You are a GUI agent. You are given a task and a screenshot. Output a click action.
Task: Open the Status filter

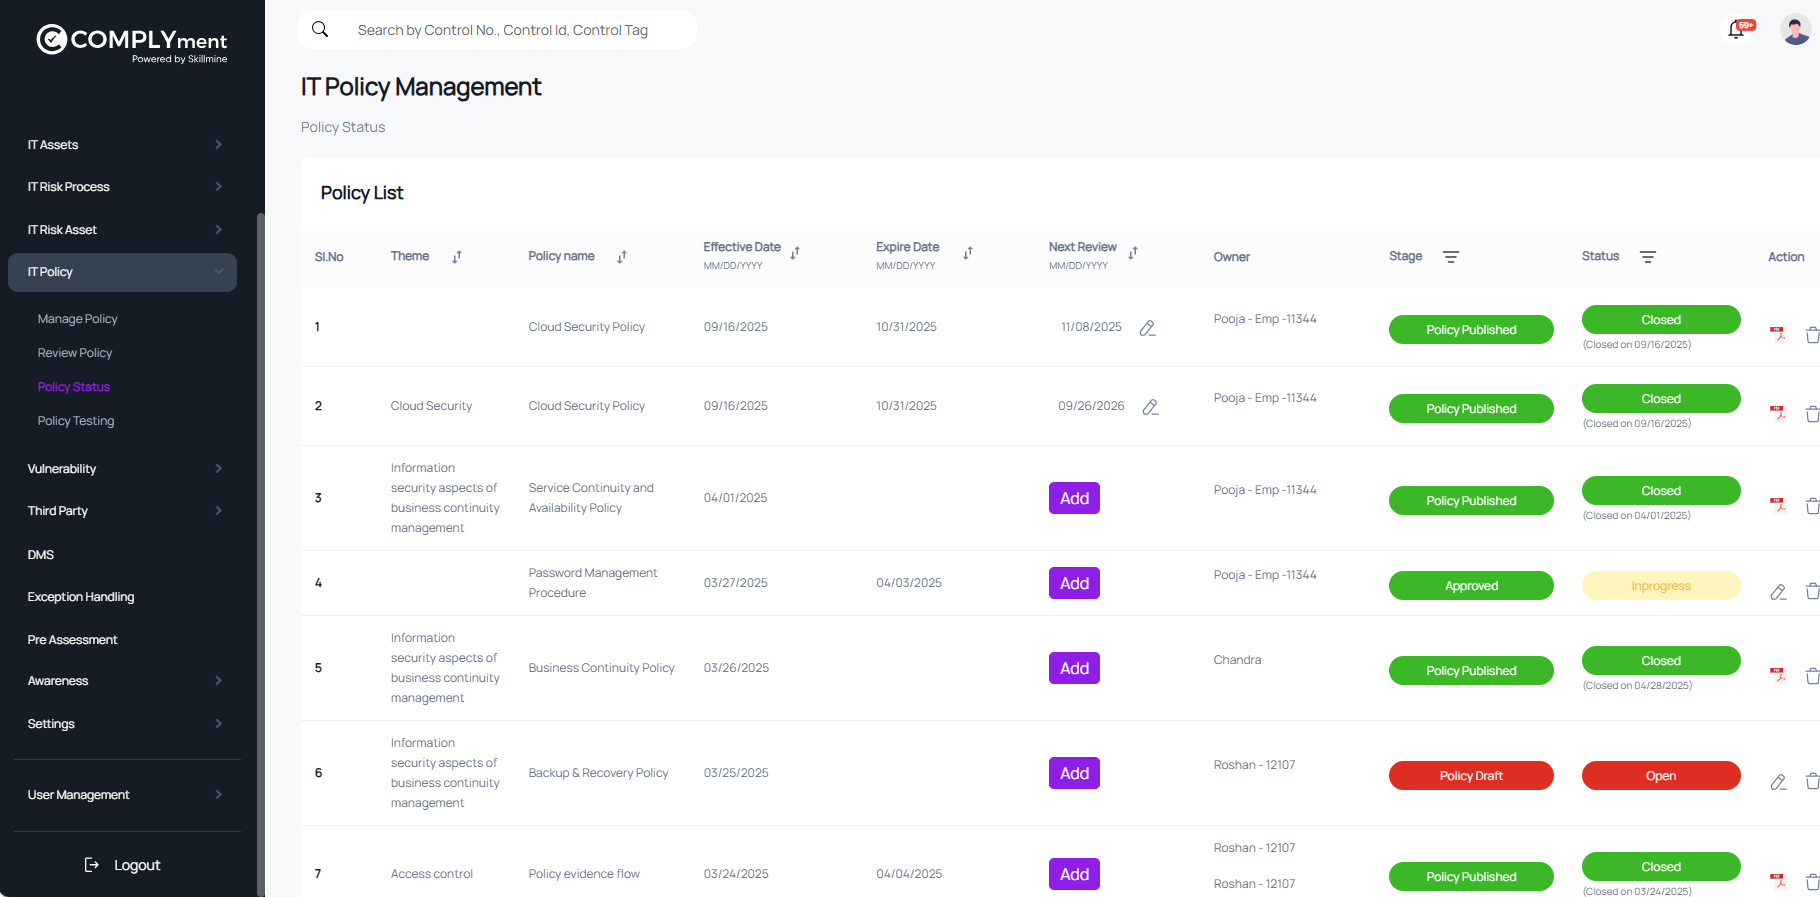tap(1648, 257)
